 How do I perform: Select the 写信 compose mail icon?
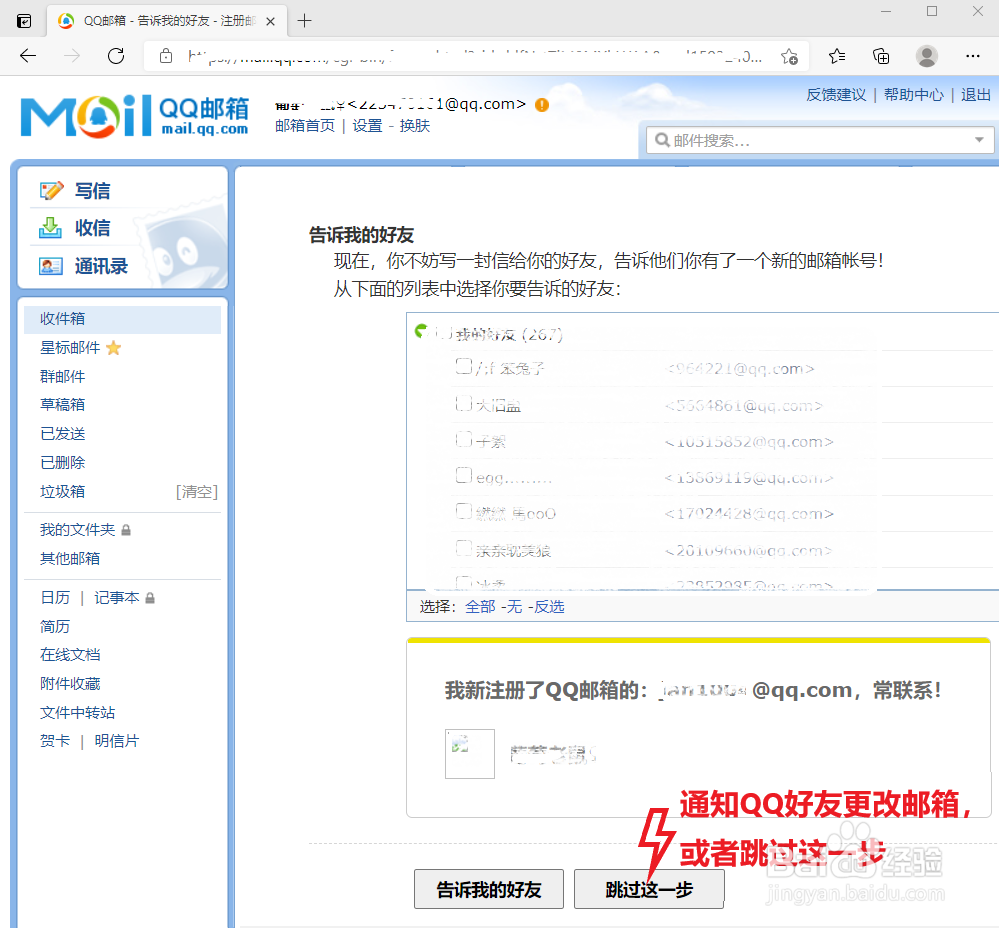pos(53,190)
